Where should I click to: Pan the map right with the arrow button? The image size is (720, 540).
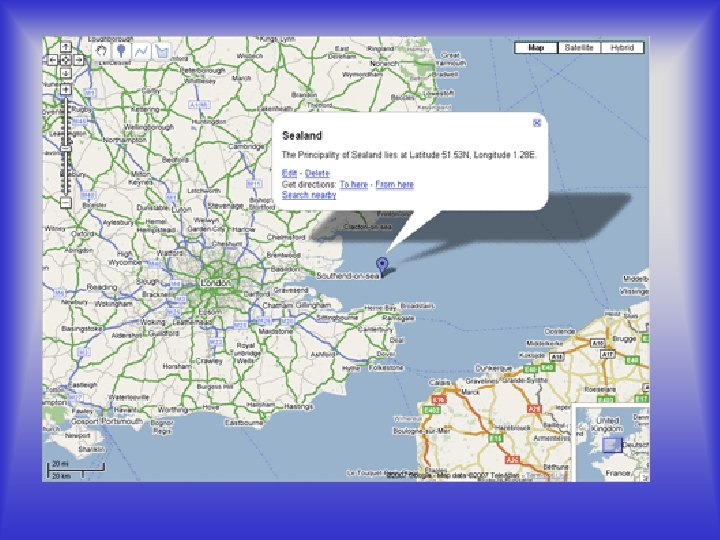click(79, 60)
